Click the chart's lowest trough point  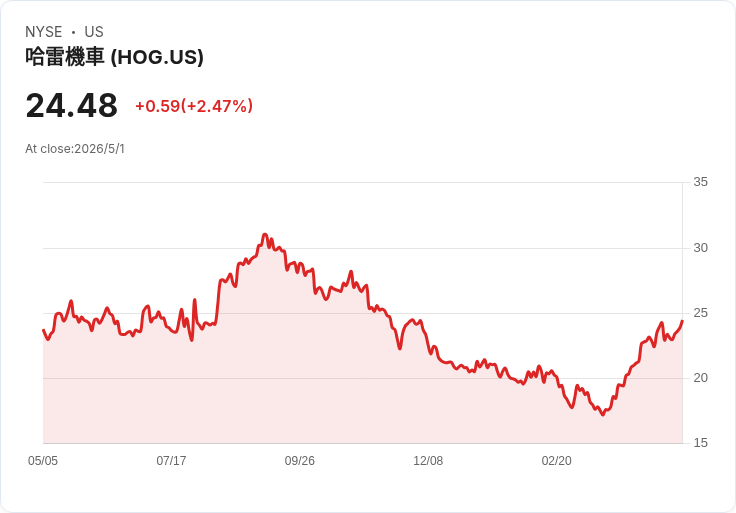pos(603,414)
